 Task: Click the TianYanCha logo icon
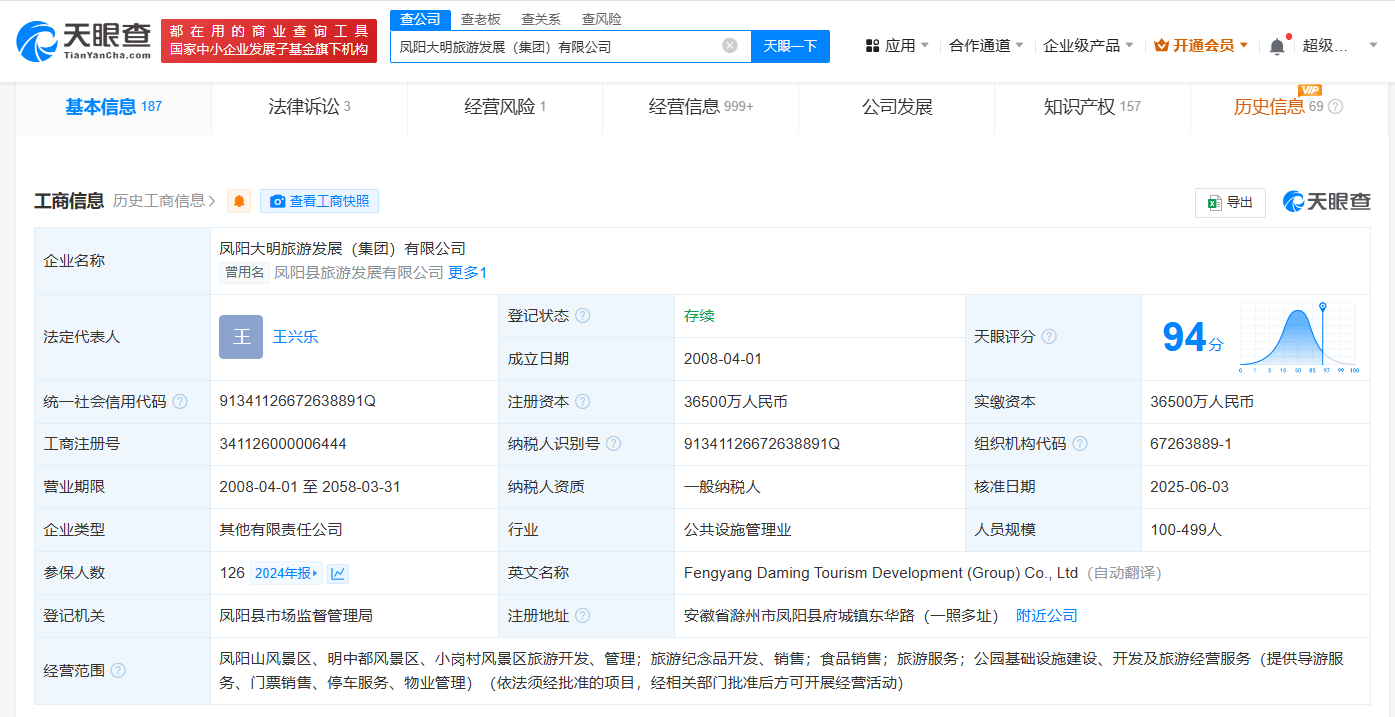point(38,41)
